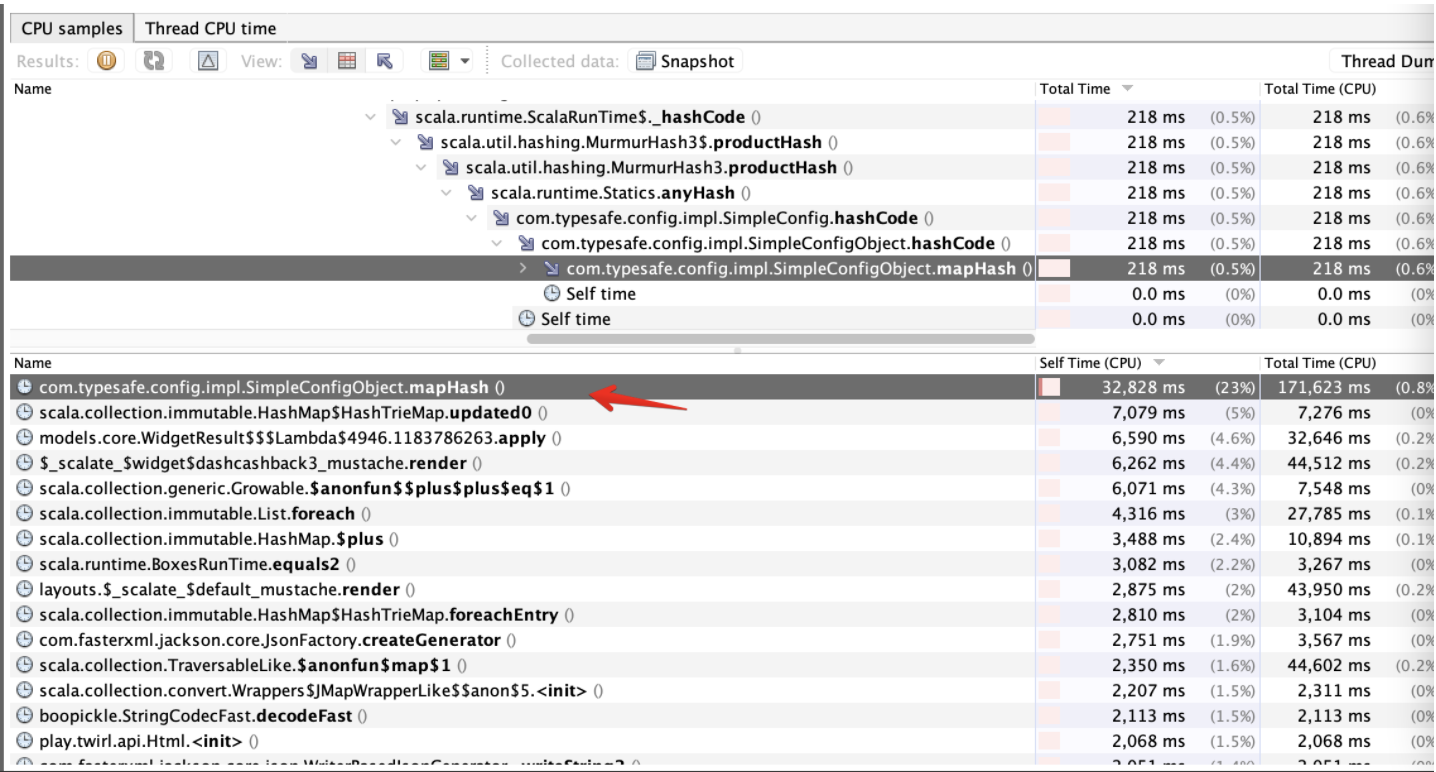Toggle the Hot Spots table view icon
Image resolution: width=1436 pixels, height=772 pixels.
point(346,62)
